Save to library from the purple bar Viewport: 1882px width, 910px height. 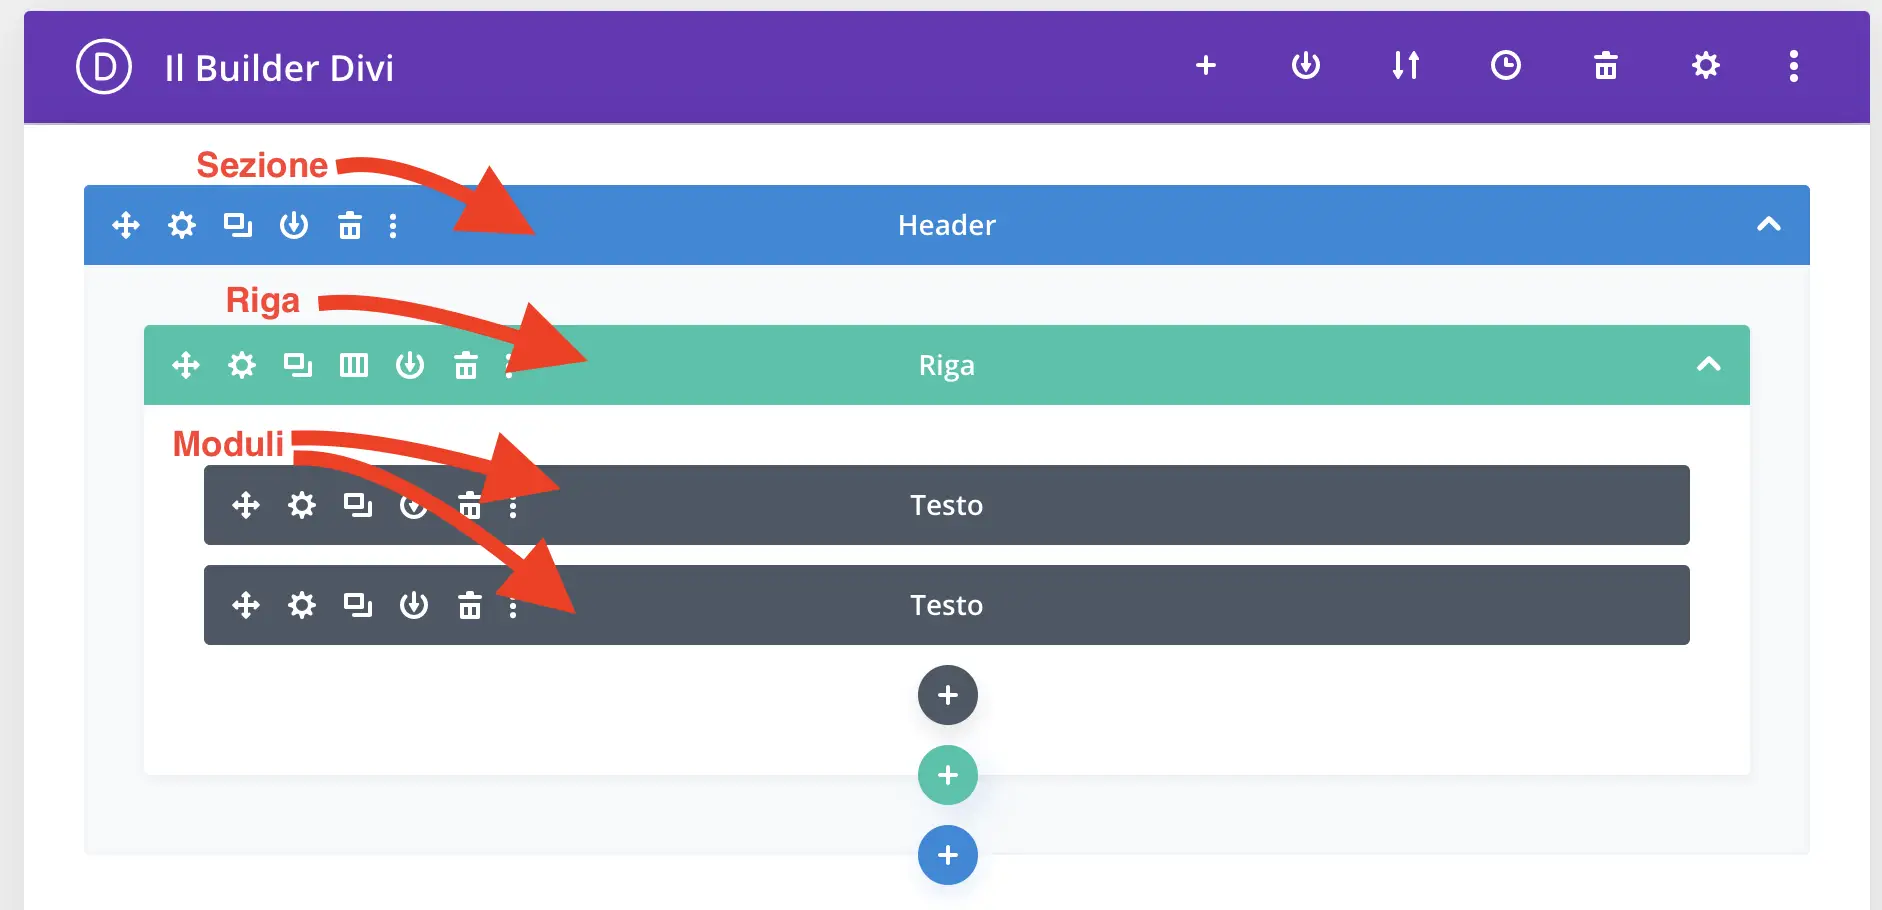1305,66
